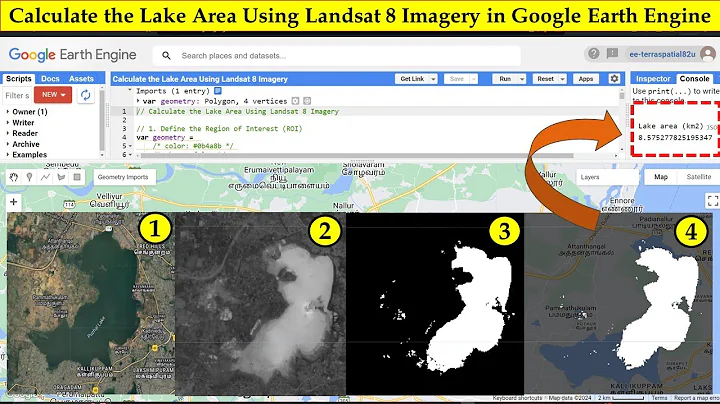Focus the Search places and datasets field
Screen dimensions: 720x404
click(337, 56)
